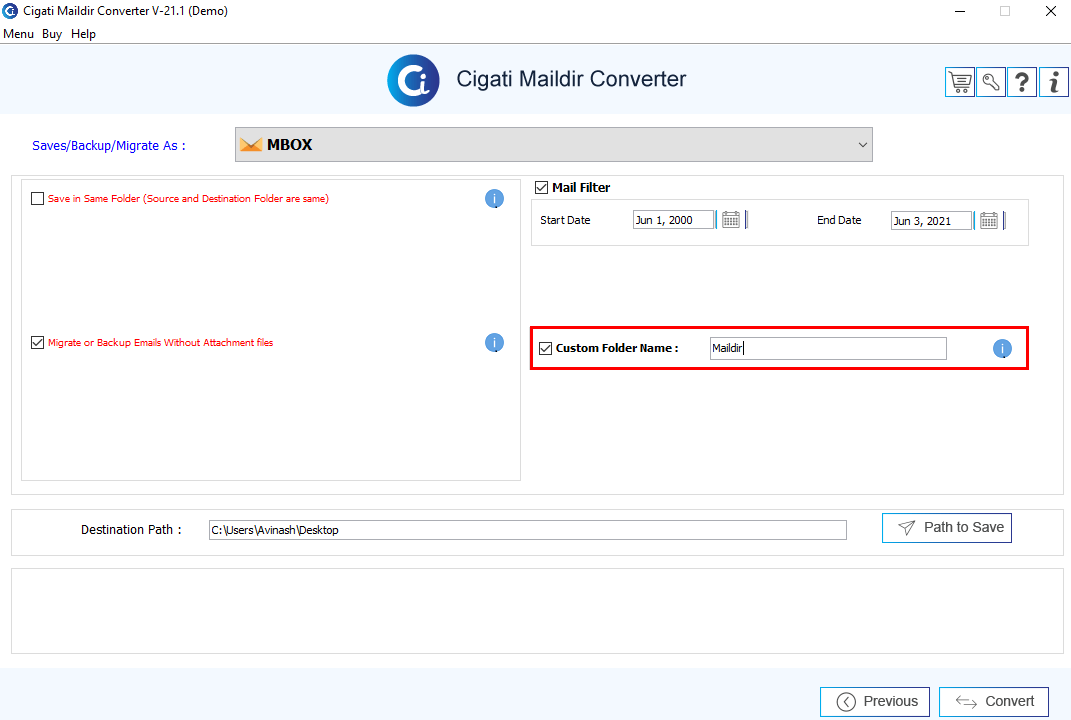Click the activation key icon
Image resolution: width=1071 pixels, height=720 pixels.
tap(991, 83)
